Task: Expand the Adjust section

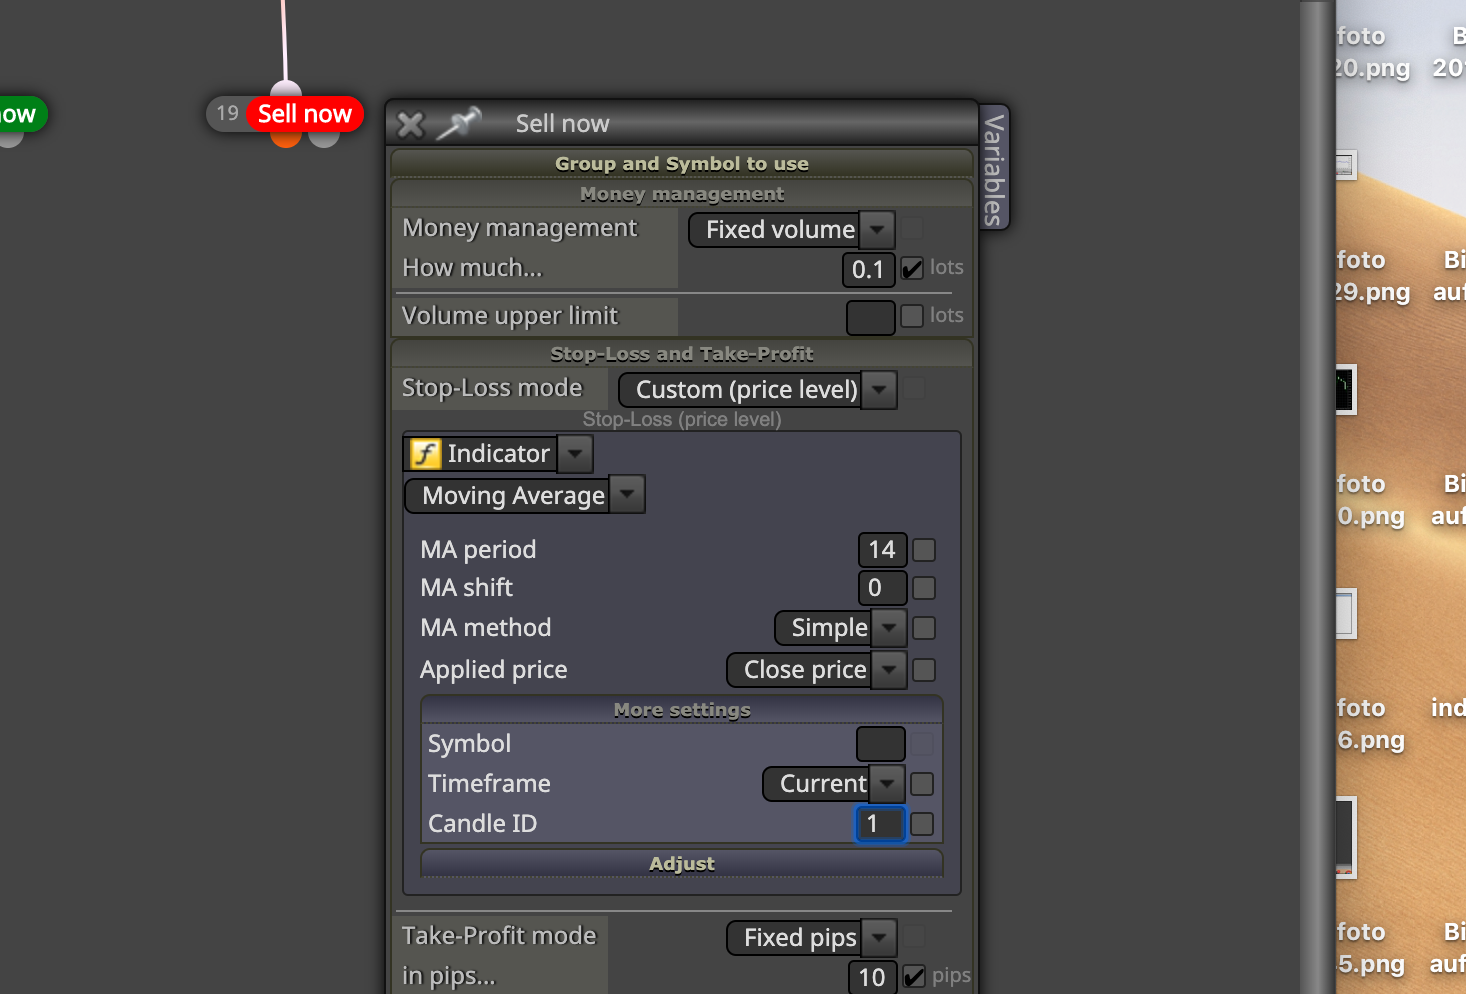Action: [x=682, y=864]
